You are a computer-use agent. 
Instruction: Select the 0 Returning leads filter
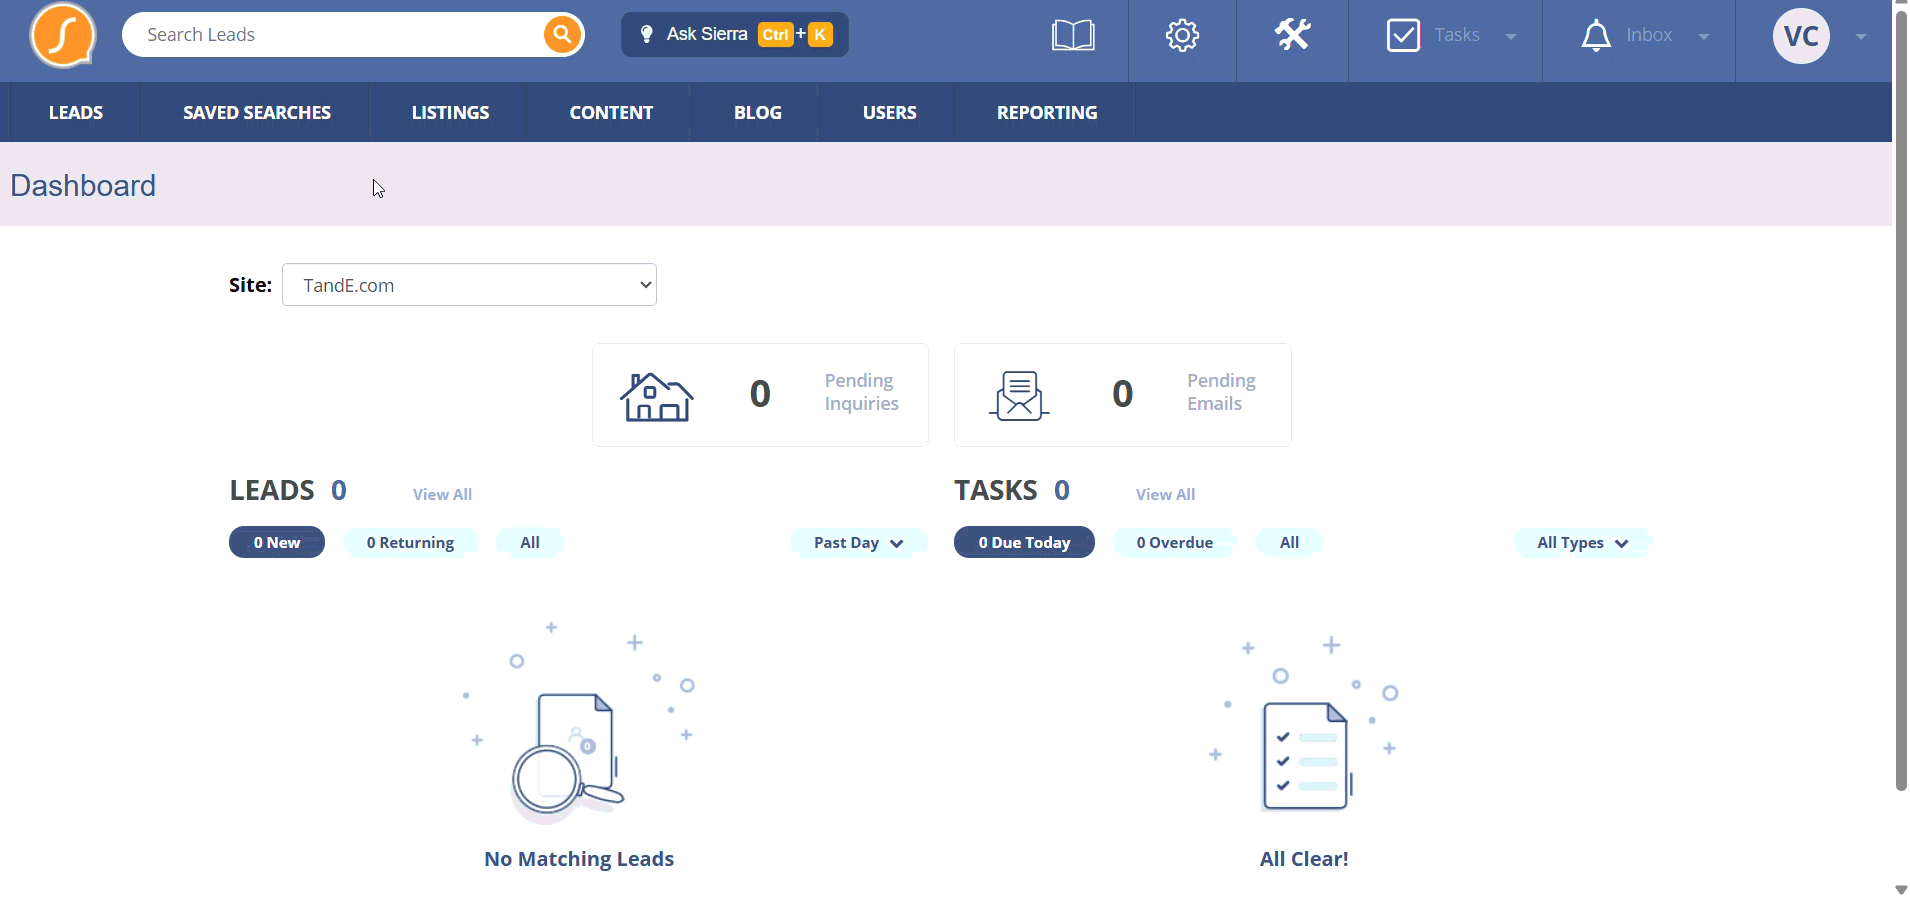click(x=410, y=543)
